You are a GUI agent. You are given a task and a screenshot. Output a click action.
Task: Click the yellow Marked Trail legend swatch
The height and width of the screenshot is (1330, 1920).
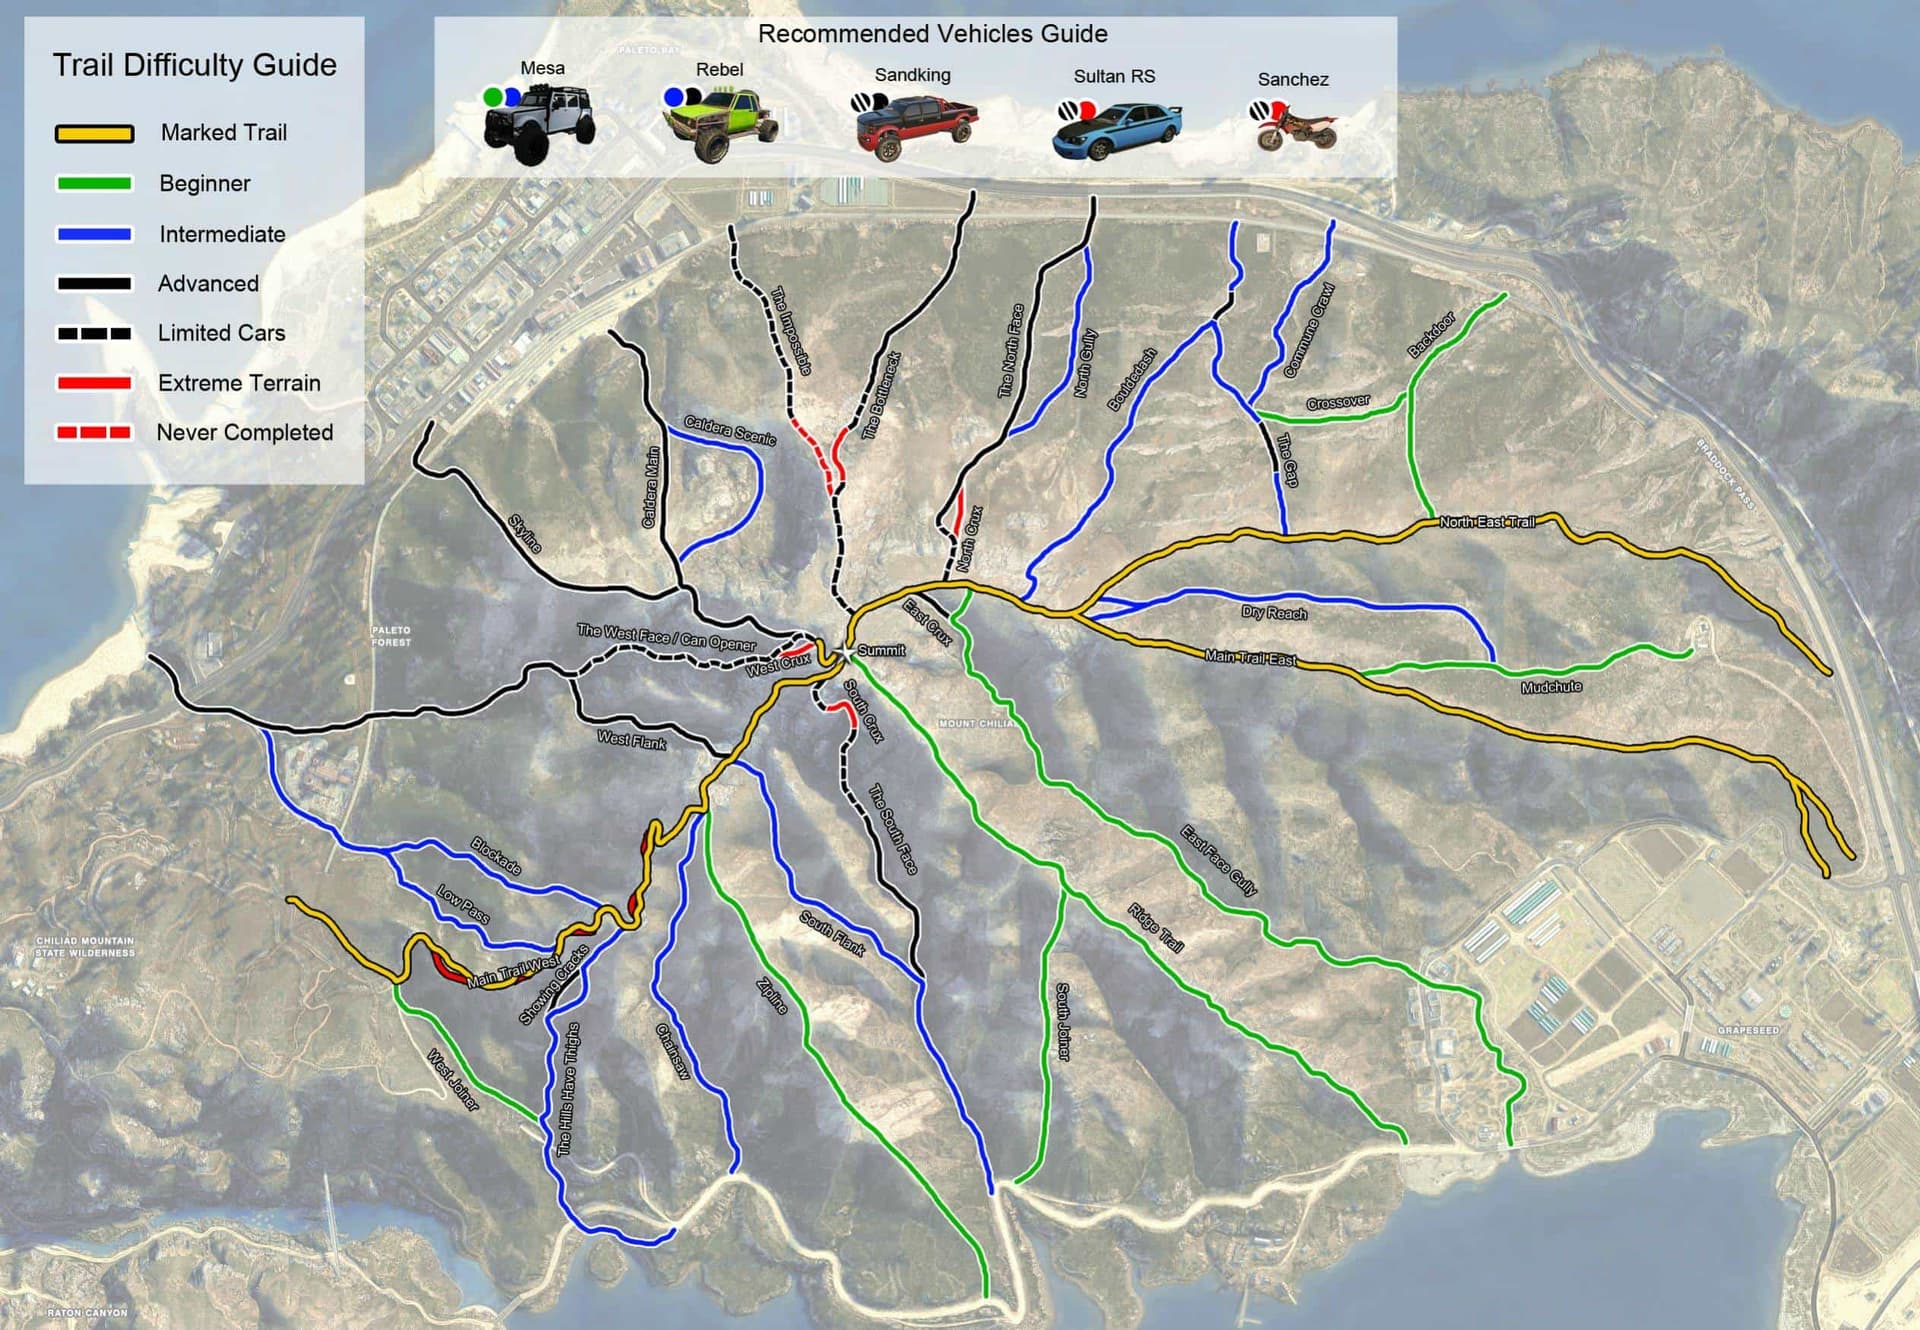click(x=94, y=134)
